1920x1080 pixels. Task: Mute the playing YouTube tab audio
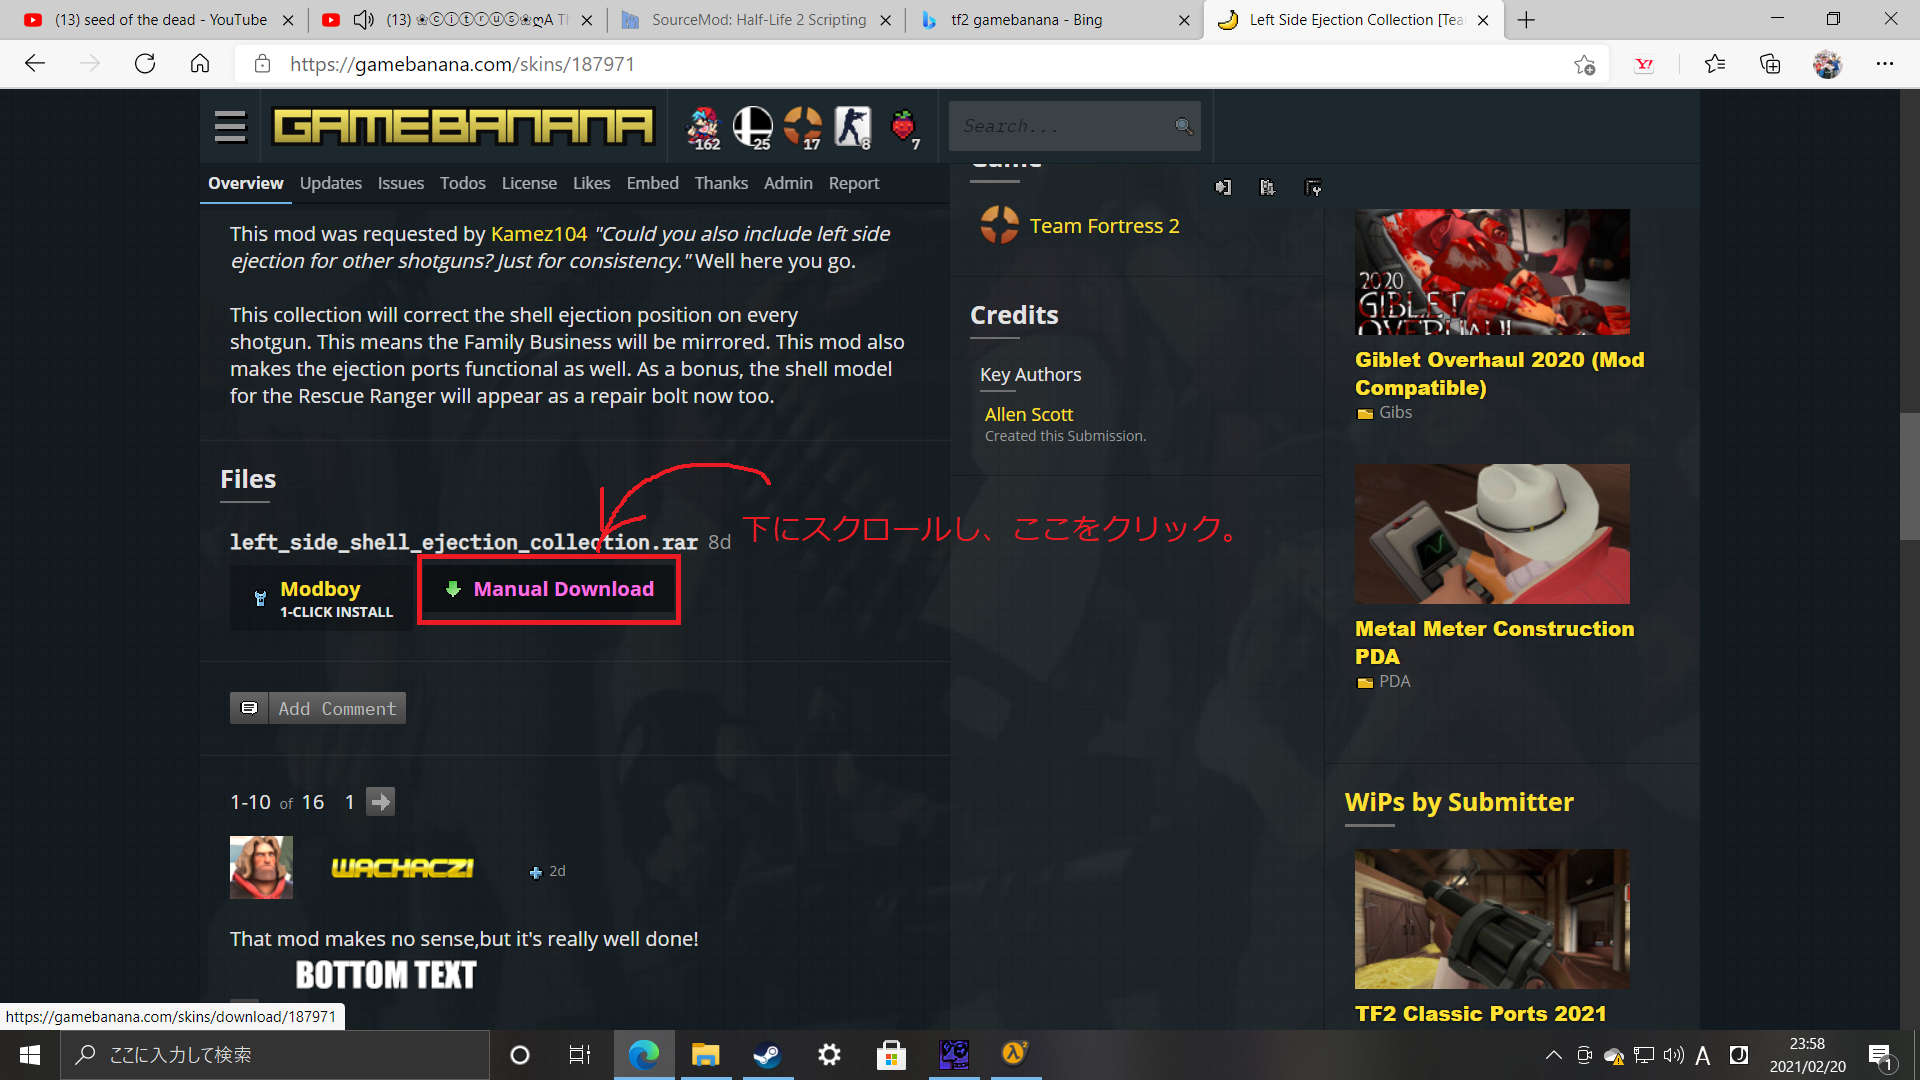tap(364, 20)
